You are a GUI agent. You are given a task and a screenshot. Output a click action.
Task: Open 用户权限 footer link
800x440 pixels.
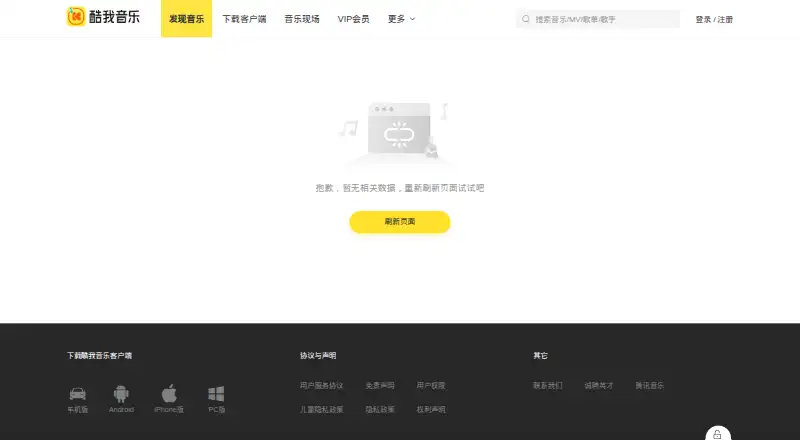431,385
